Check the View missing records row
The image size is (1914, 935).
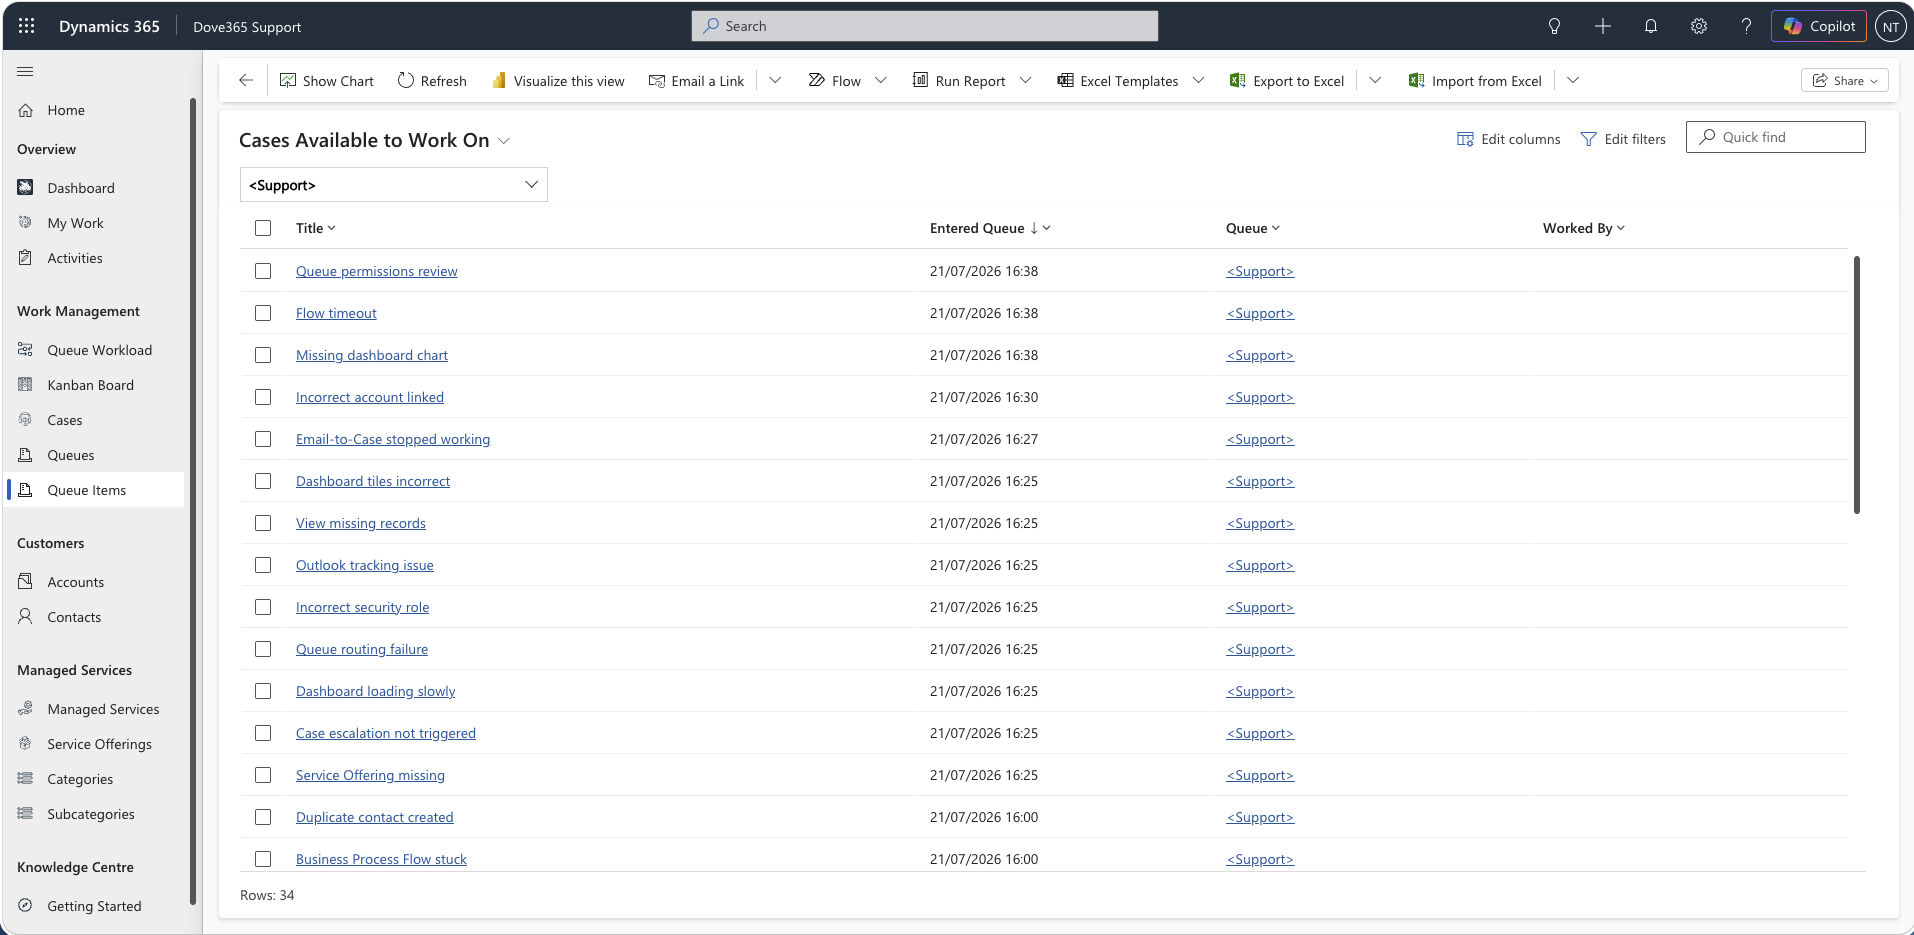point(263,523)
